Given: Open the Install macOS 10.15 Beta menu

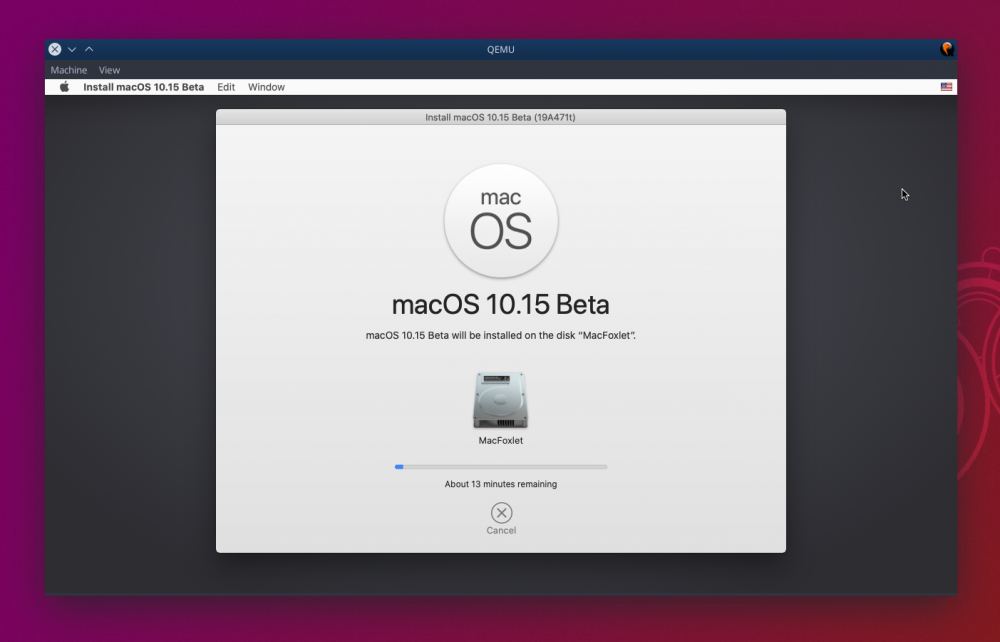Looking at the screenshot, I should click(x=143, y=87).
